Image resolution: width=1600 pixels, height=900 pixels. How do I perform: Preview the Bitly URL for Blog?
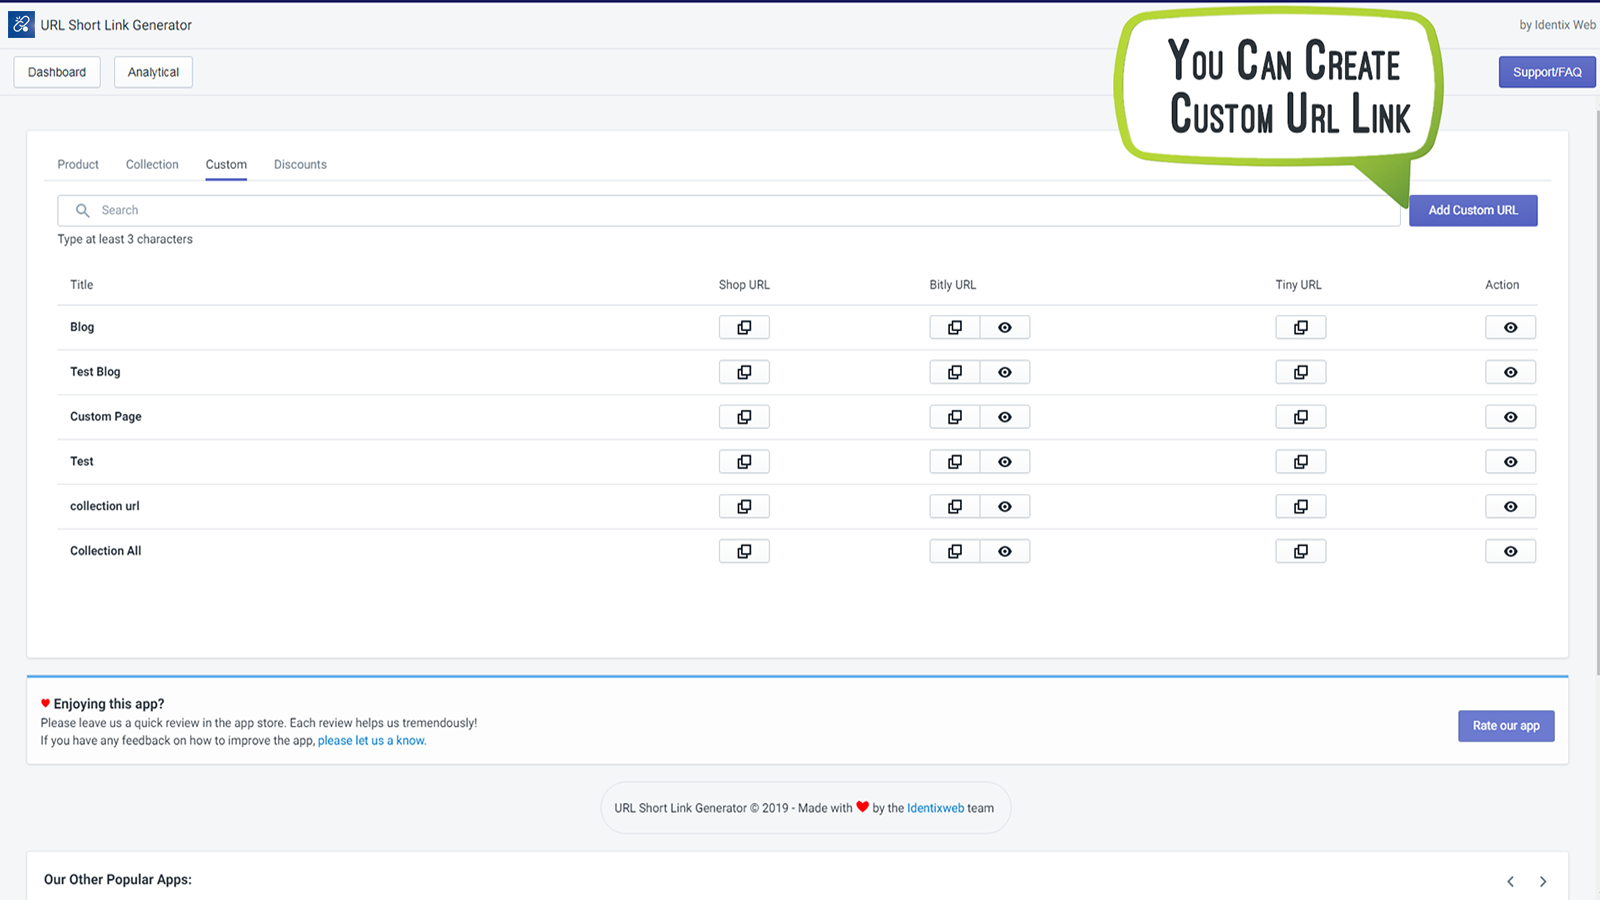[1005, 327]
